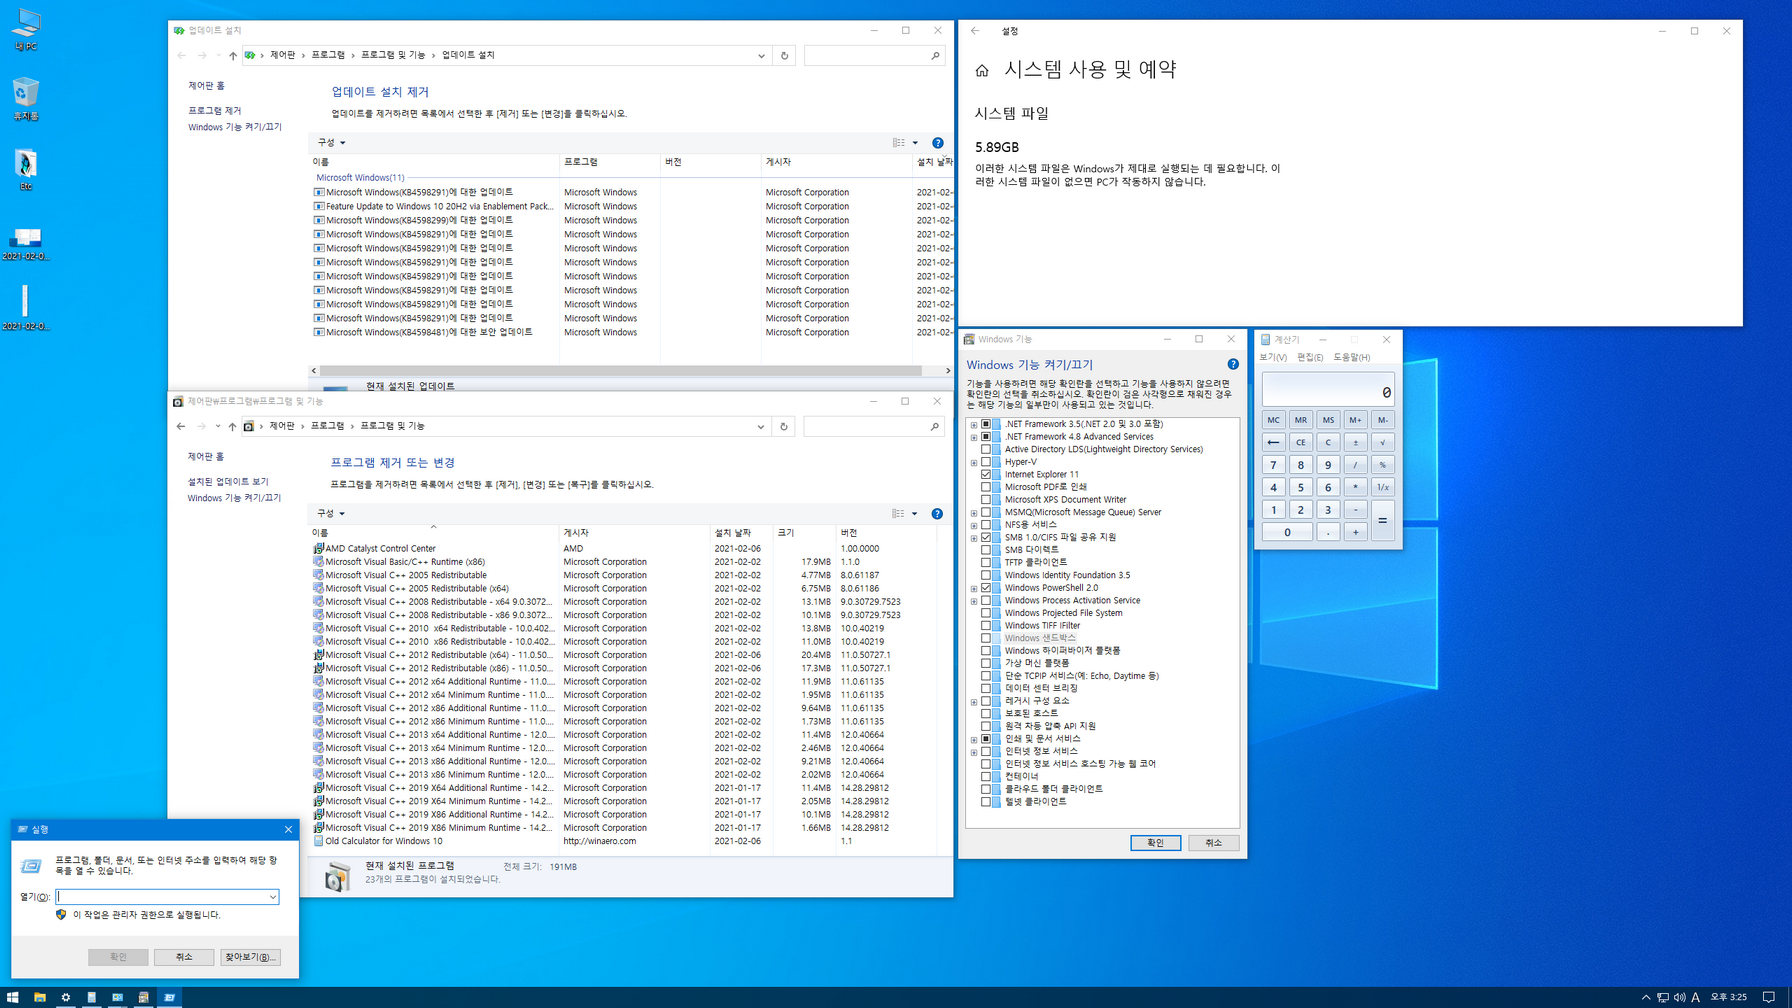The height and width of the screenshot is (1008, 1792).
Task: Click 취소 in Windows 기능 dialog
Action: [x=1214, y=843]
